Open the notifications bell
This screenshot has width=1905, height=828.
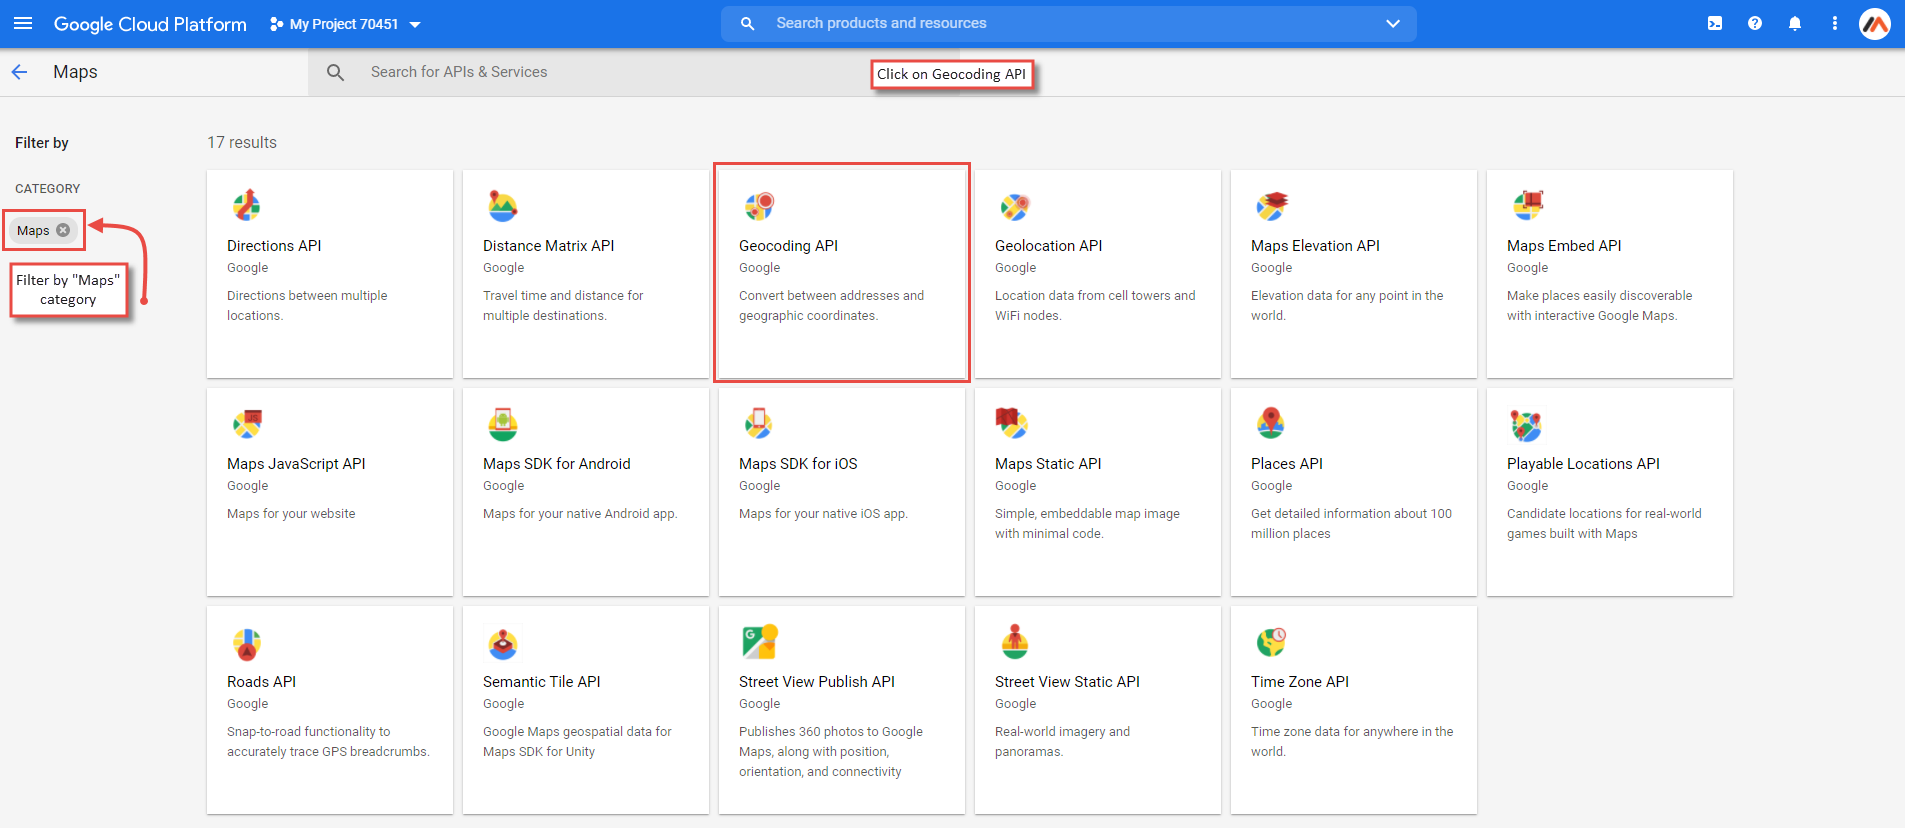pos(1795,23)
